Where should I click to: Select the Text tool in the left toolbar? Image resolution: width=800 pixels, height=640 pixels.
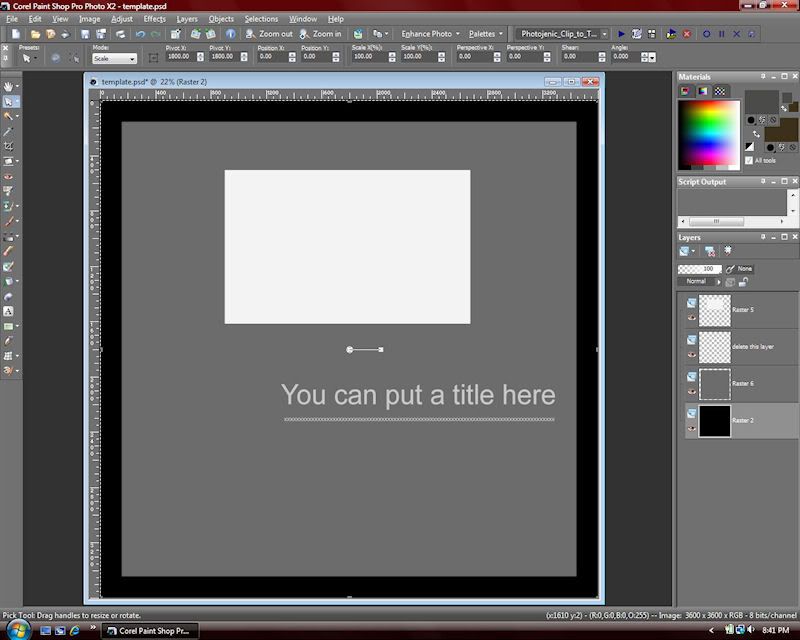tap(9, 311)
